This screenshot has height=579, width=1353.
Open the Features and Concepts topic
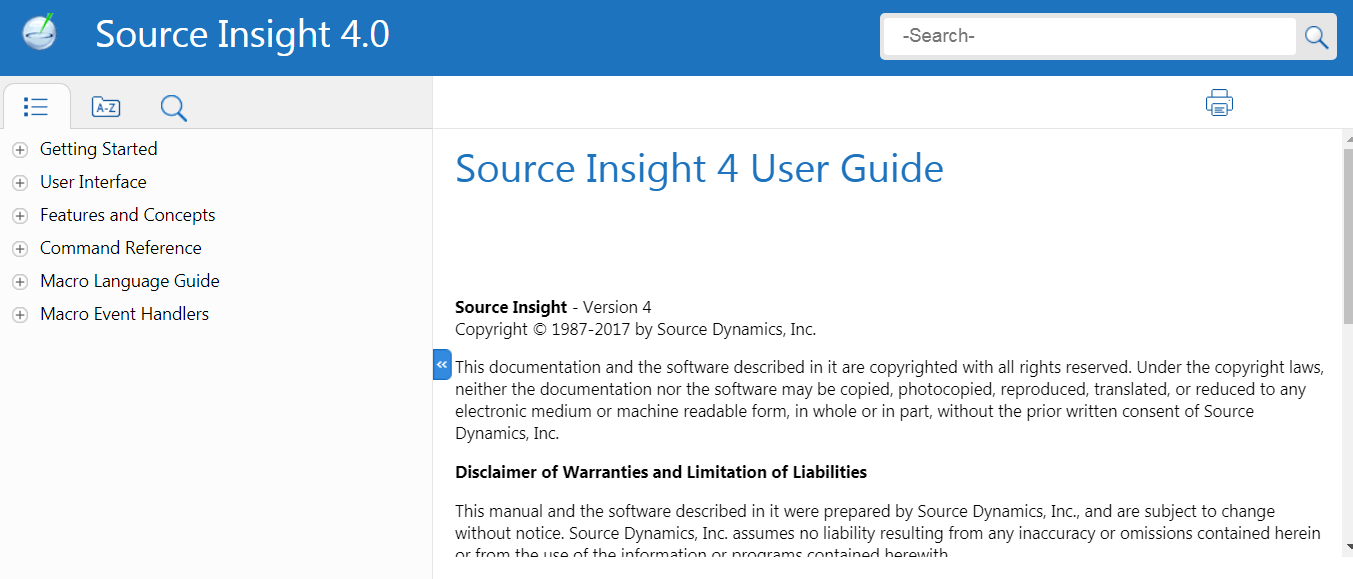[127, 215]
